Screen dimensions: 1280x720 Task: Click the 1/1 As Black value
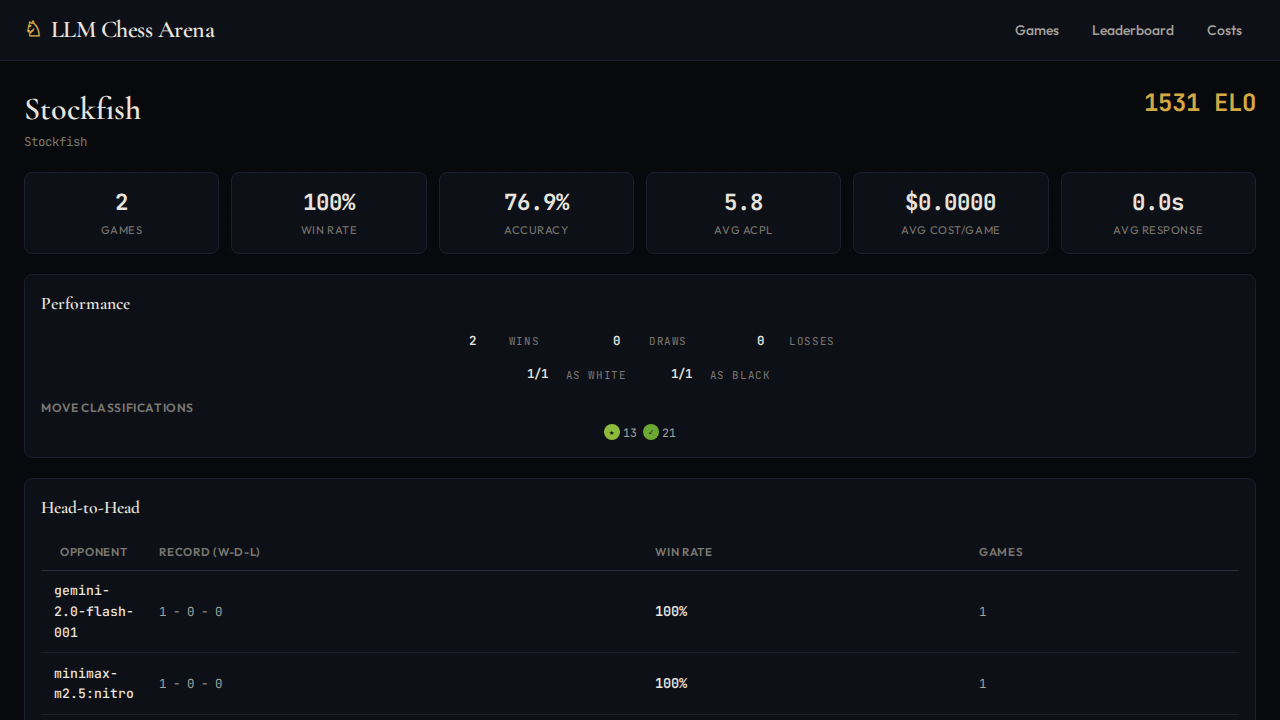click(x=682, y=374)
